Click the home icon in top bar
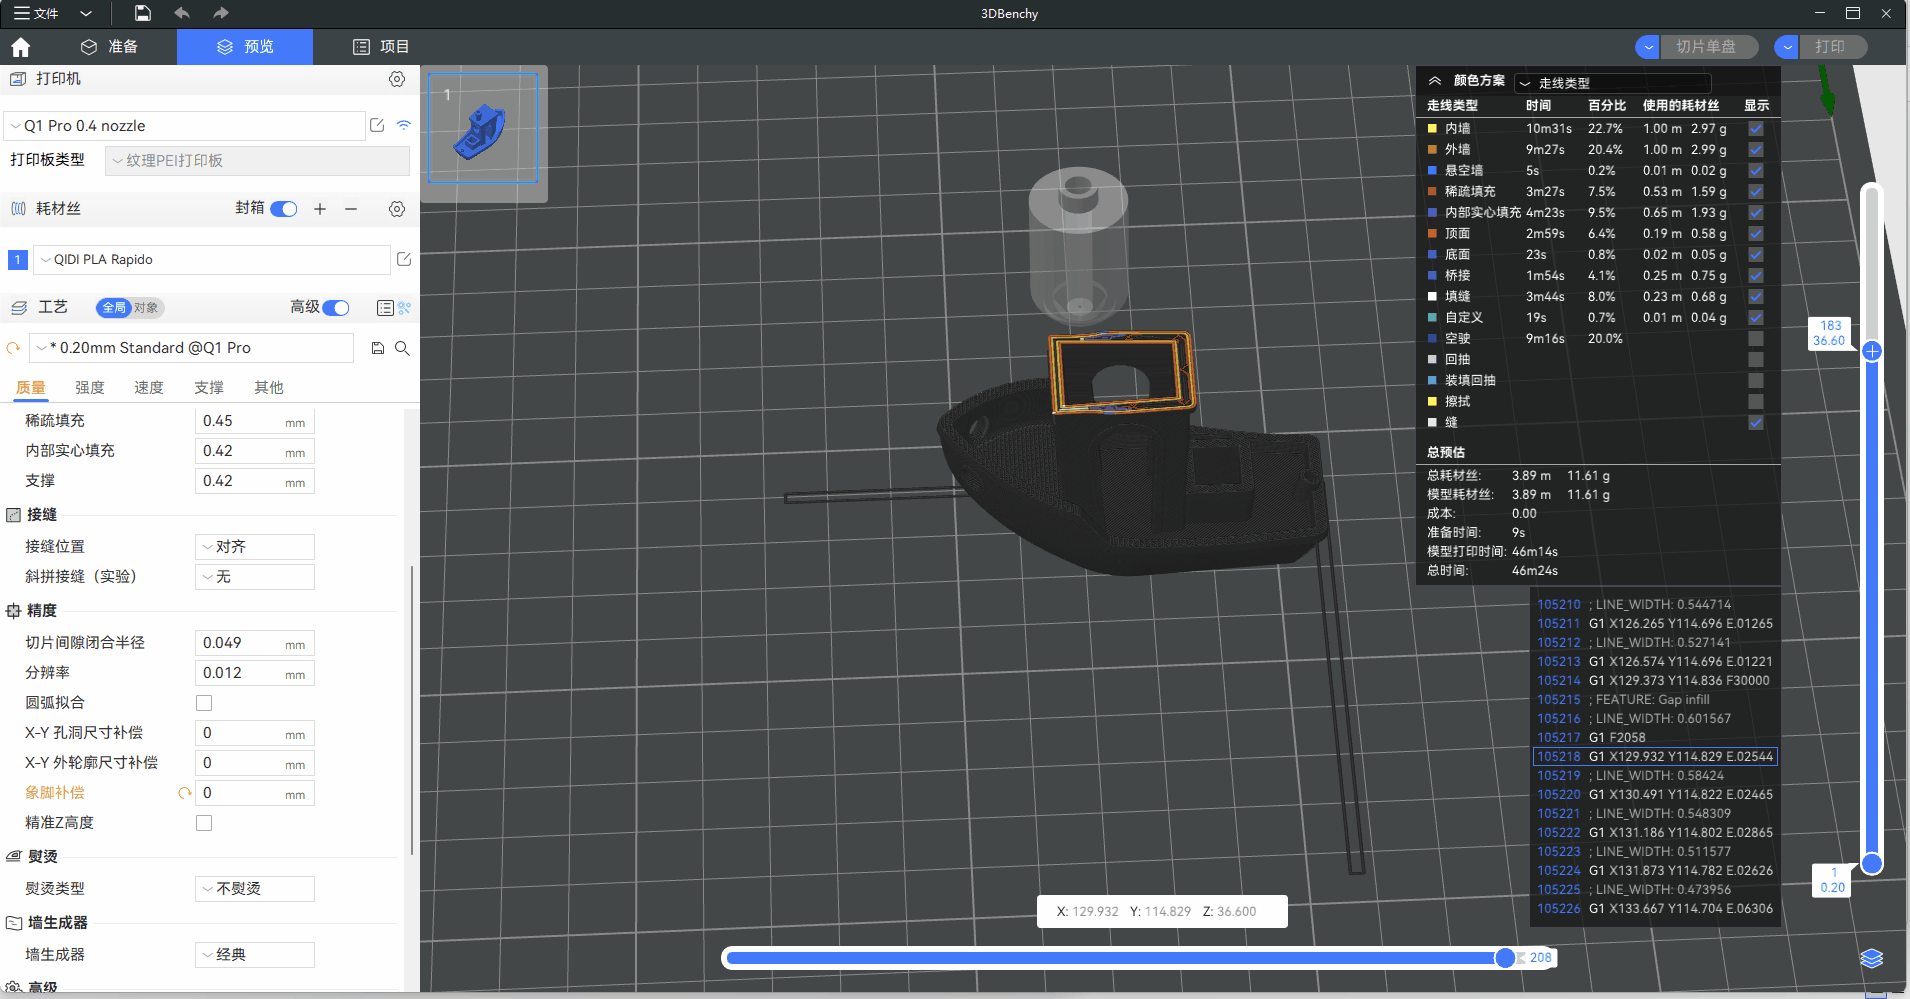1910x999 pixels. 21,47
